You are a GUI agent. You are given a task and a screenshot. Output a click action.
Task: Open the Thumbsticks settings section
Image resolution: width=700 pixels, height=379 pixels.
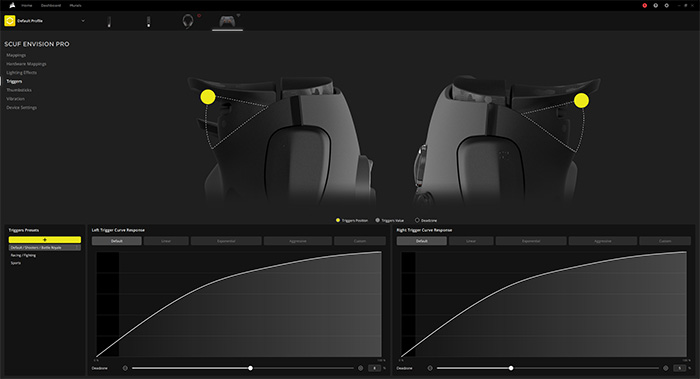pos(19,90)
